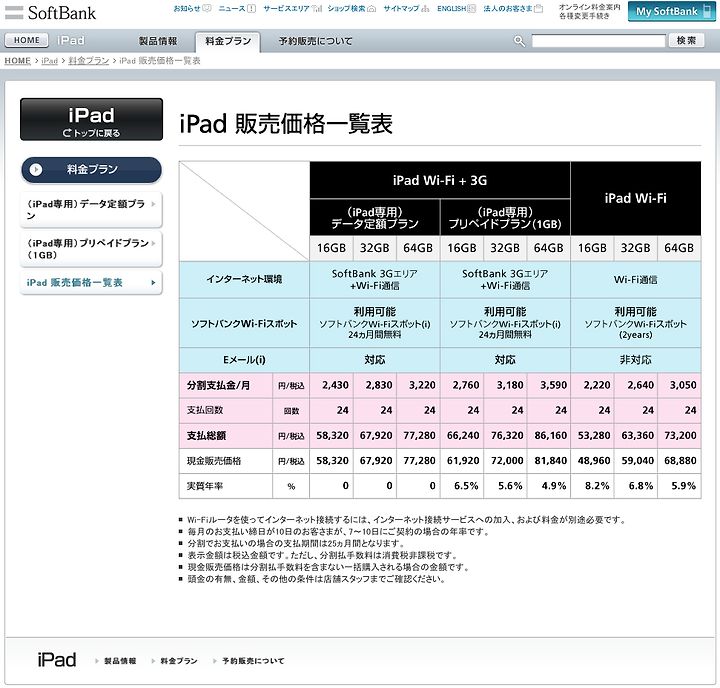Click the Eメール(i) row label
Screen dimensions: 720x688
[244, 360]
